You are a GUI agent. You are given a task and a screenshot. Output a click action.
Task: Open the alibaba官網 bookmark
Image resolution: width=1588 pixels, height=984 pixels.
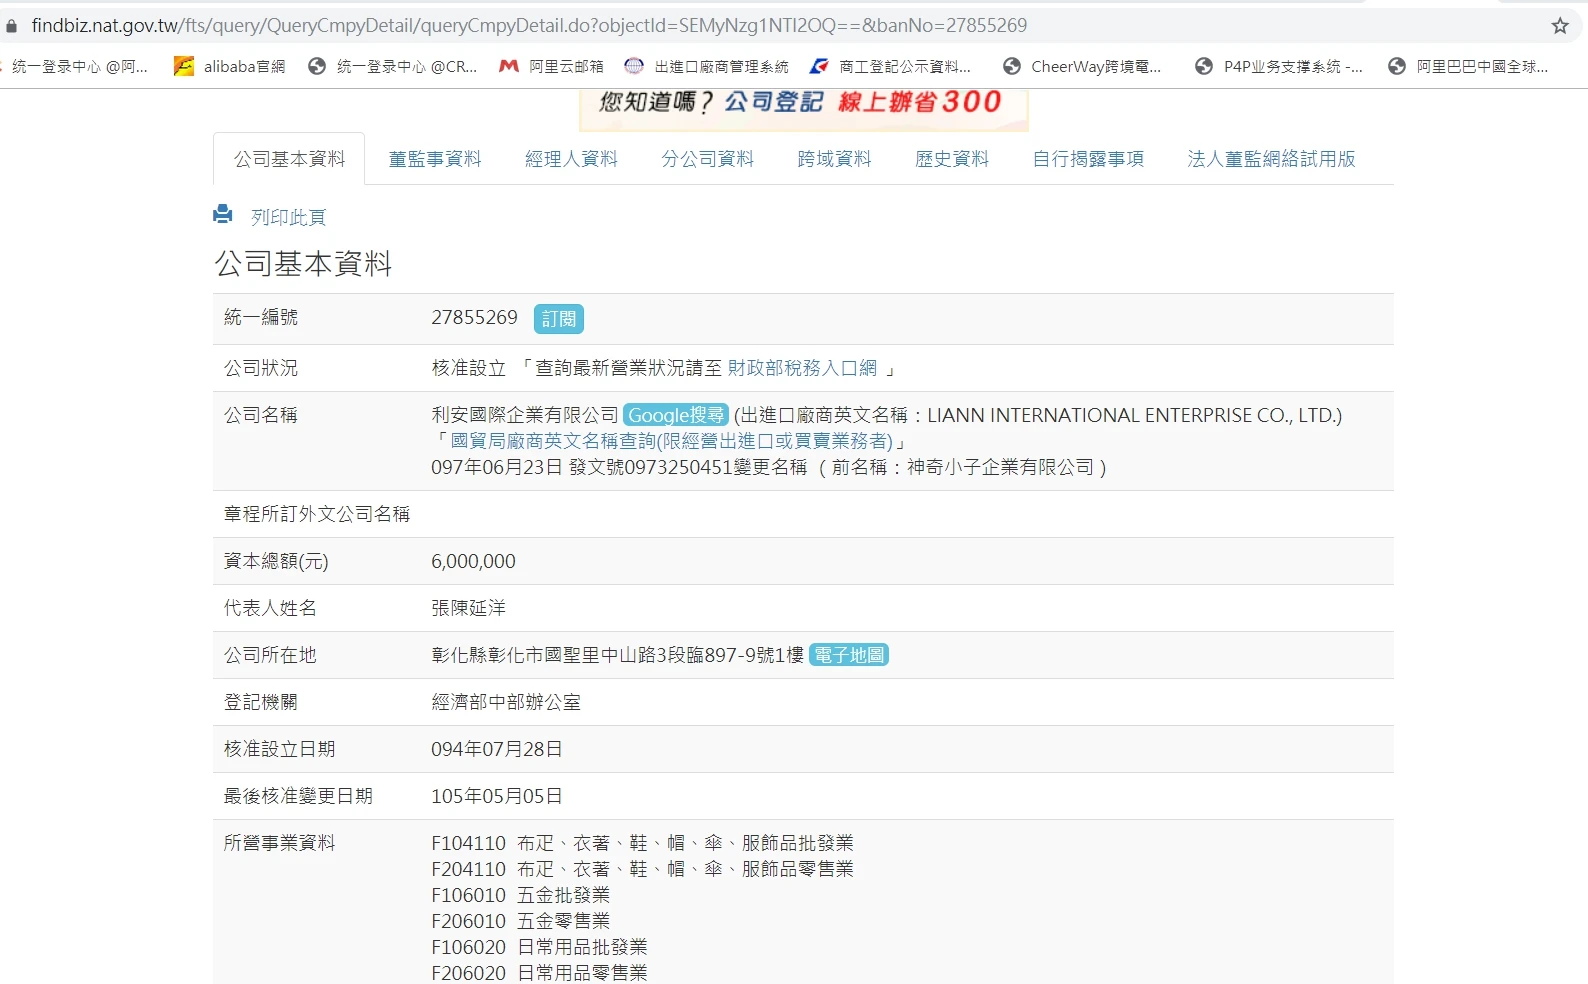230,67
